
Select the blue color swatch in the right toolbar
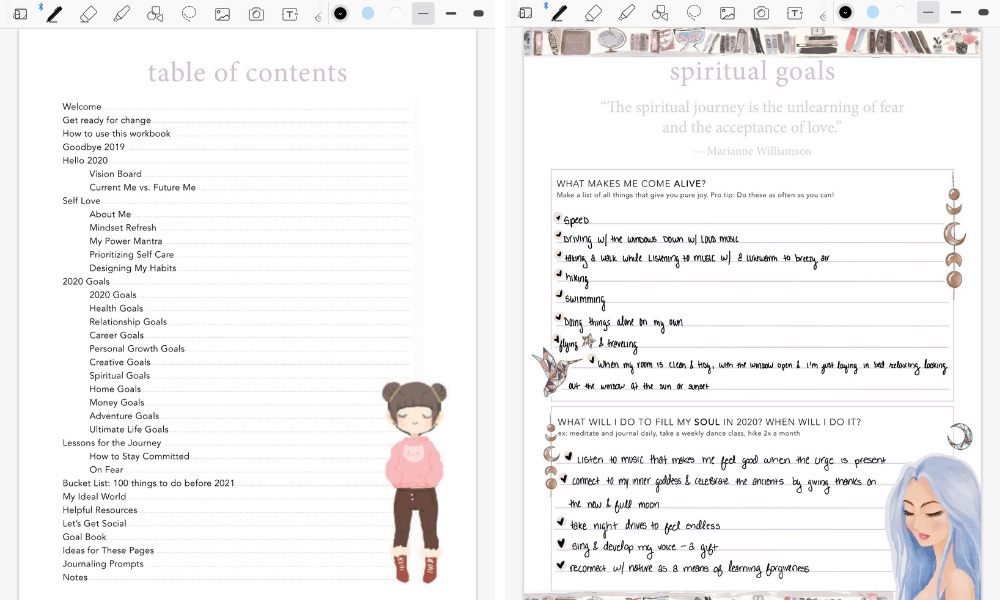coord(872,14)
